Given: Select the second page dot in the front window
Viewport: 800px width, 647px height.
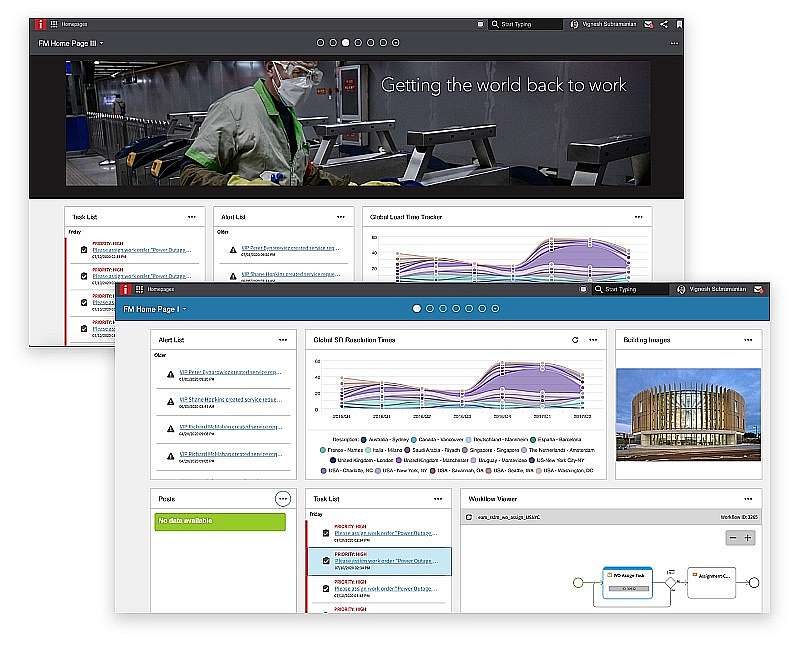Looking at the screenshot, I should 430,309.
